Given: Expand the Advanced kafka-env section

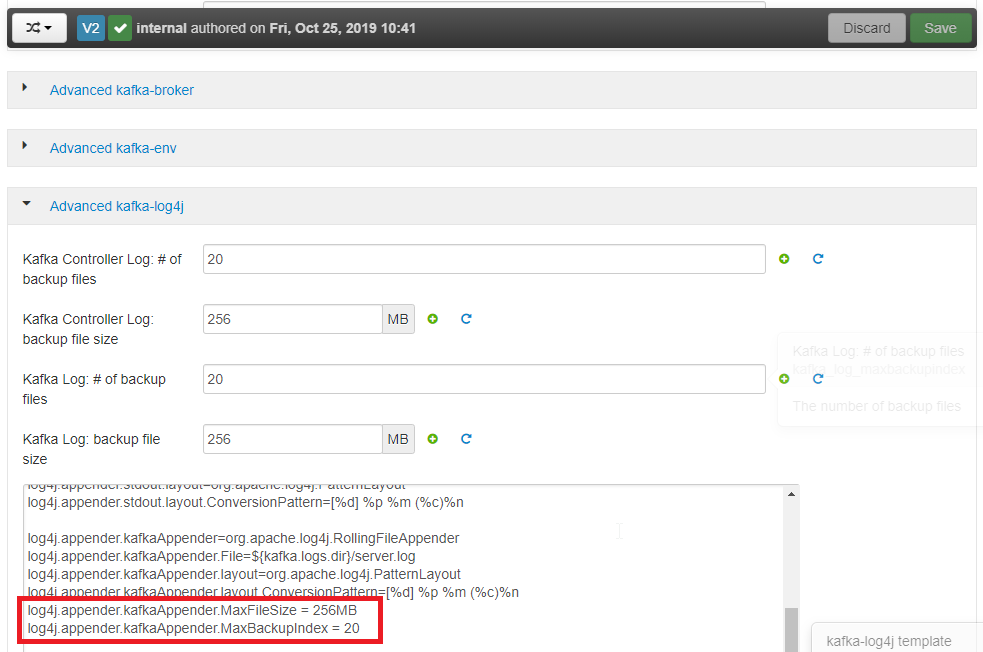Looking at the screenshot, I should point(113,148).
